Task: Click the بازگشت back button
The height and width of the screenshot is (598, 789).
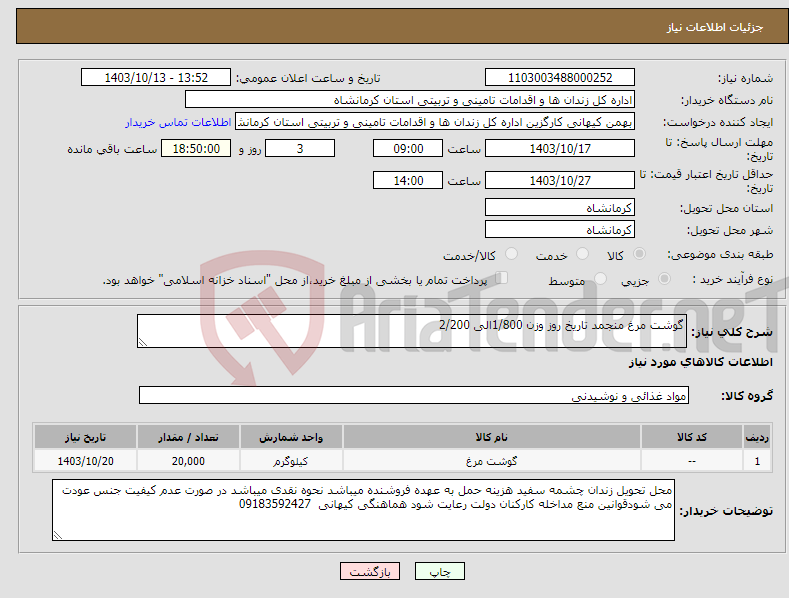Action: click(370, 571)
